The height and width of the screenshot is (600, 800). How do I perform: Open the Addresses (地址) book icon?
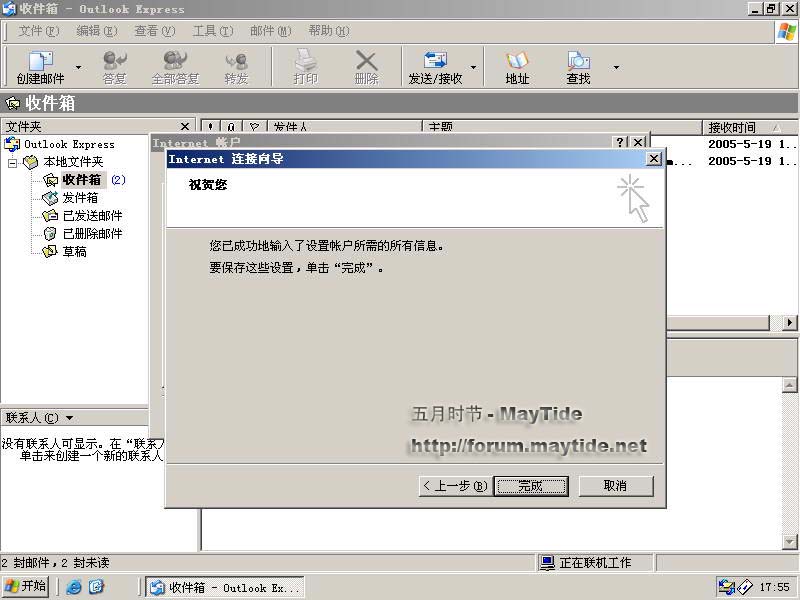517,67
